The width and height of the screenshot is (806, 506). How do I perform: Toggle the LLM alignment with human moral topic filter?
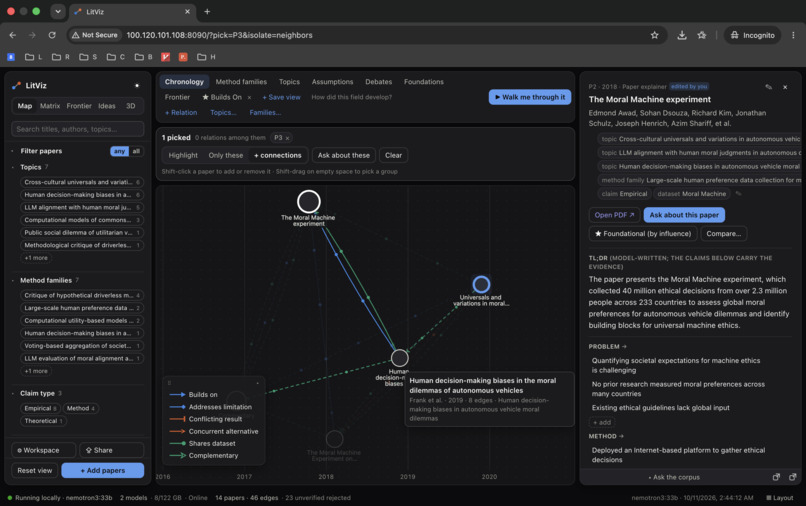(82, 207)
